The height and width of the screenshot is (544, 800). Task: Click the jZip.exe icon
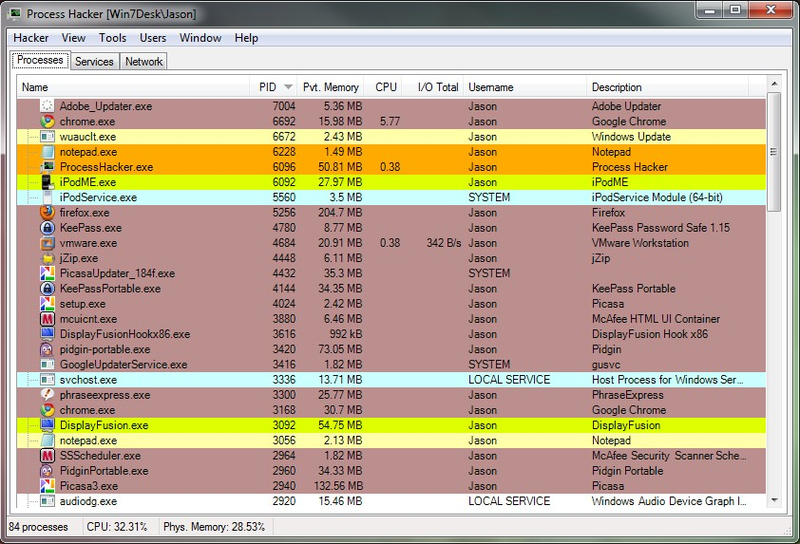(x=47, y=258)
